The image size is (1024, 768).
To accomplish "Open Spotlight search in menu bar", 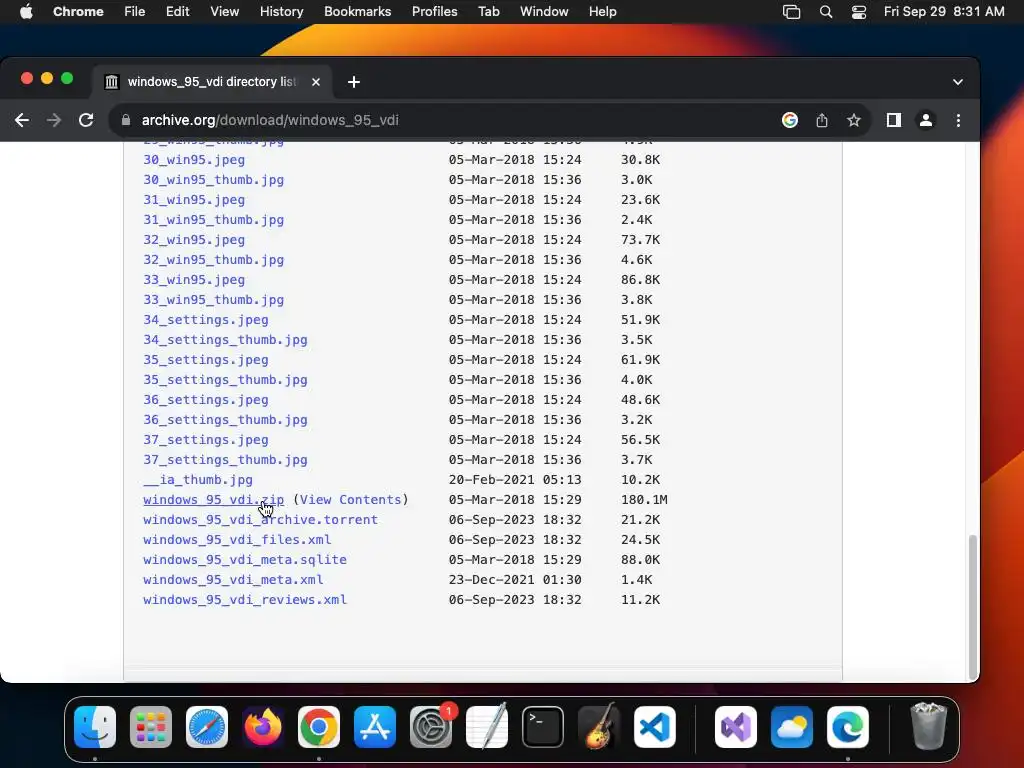I will coord(825,11).
